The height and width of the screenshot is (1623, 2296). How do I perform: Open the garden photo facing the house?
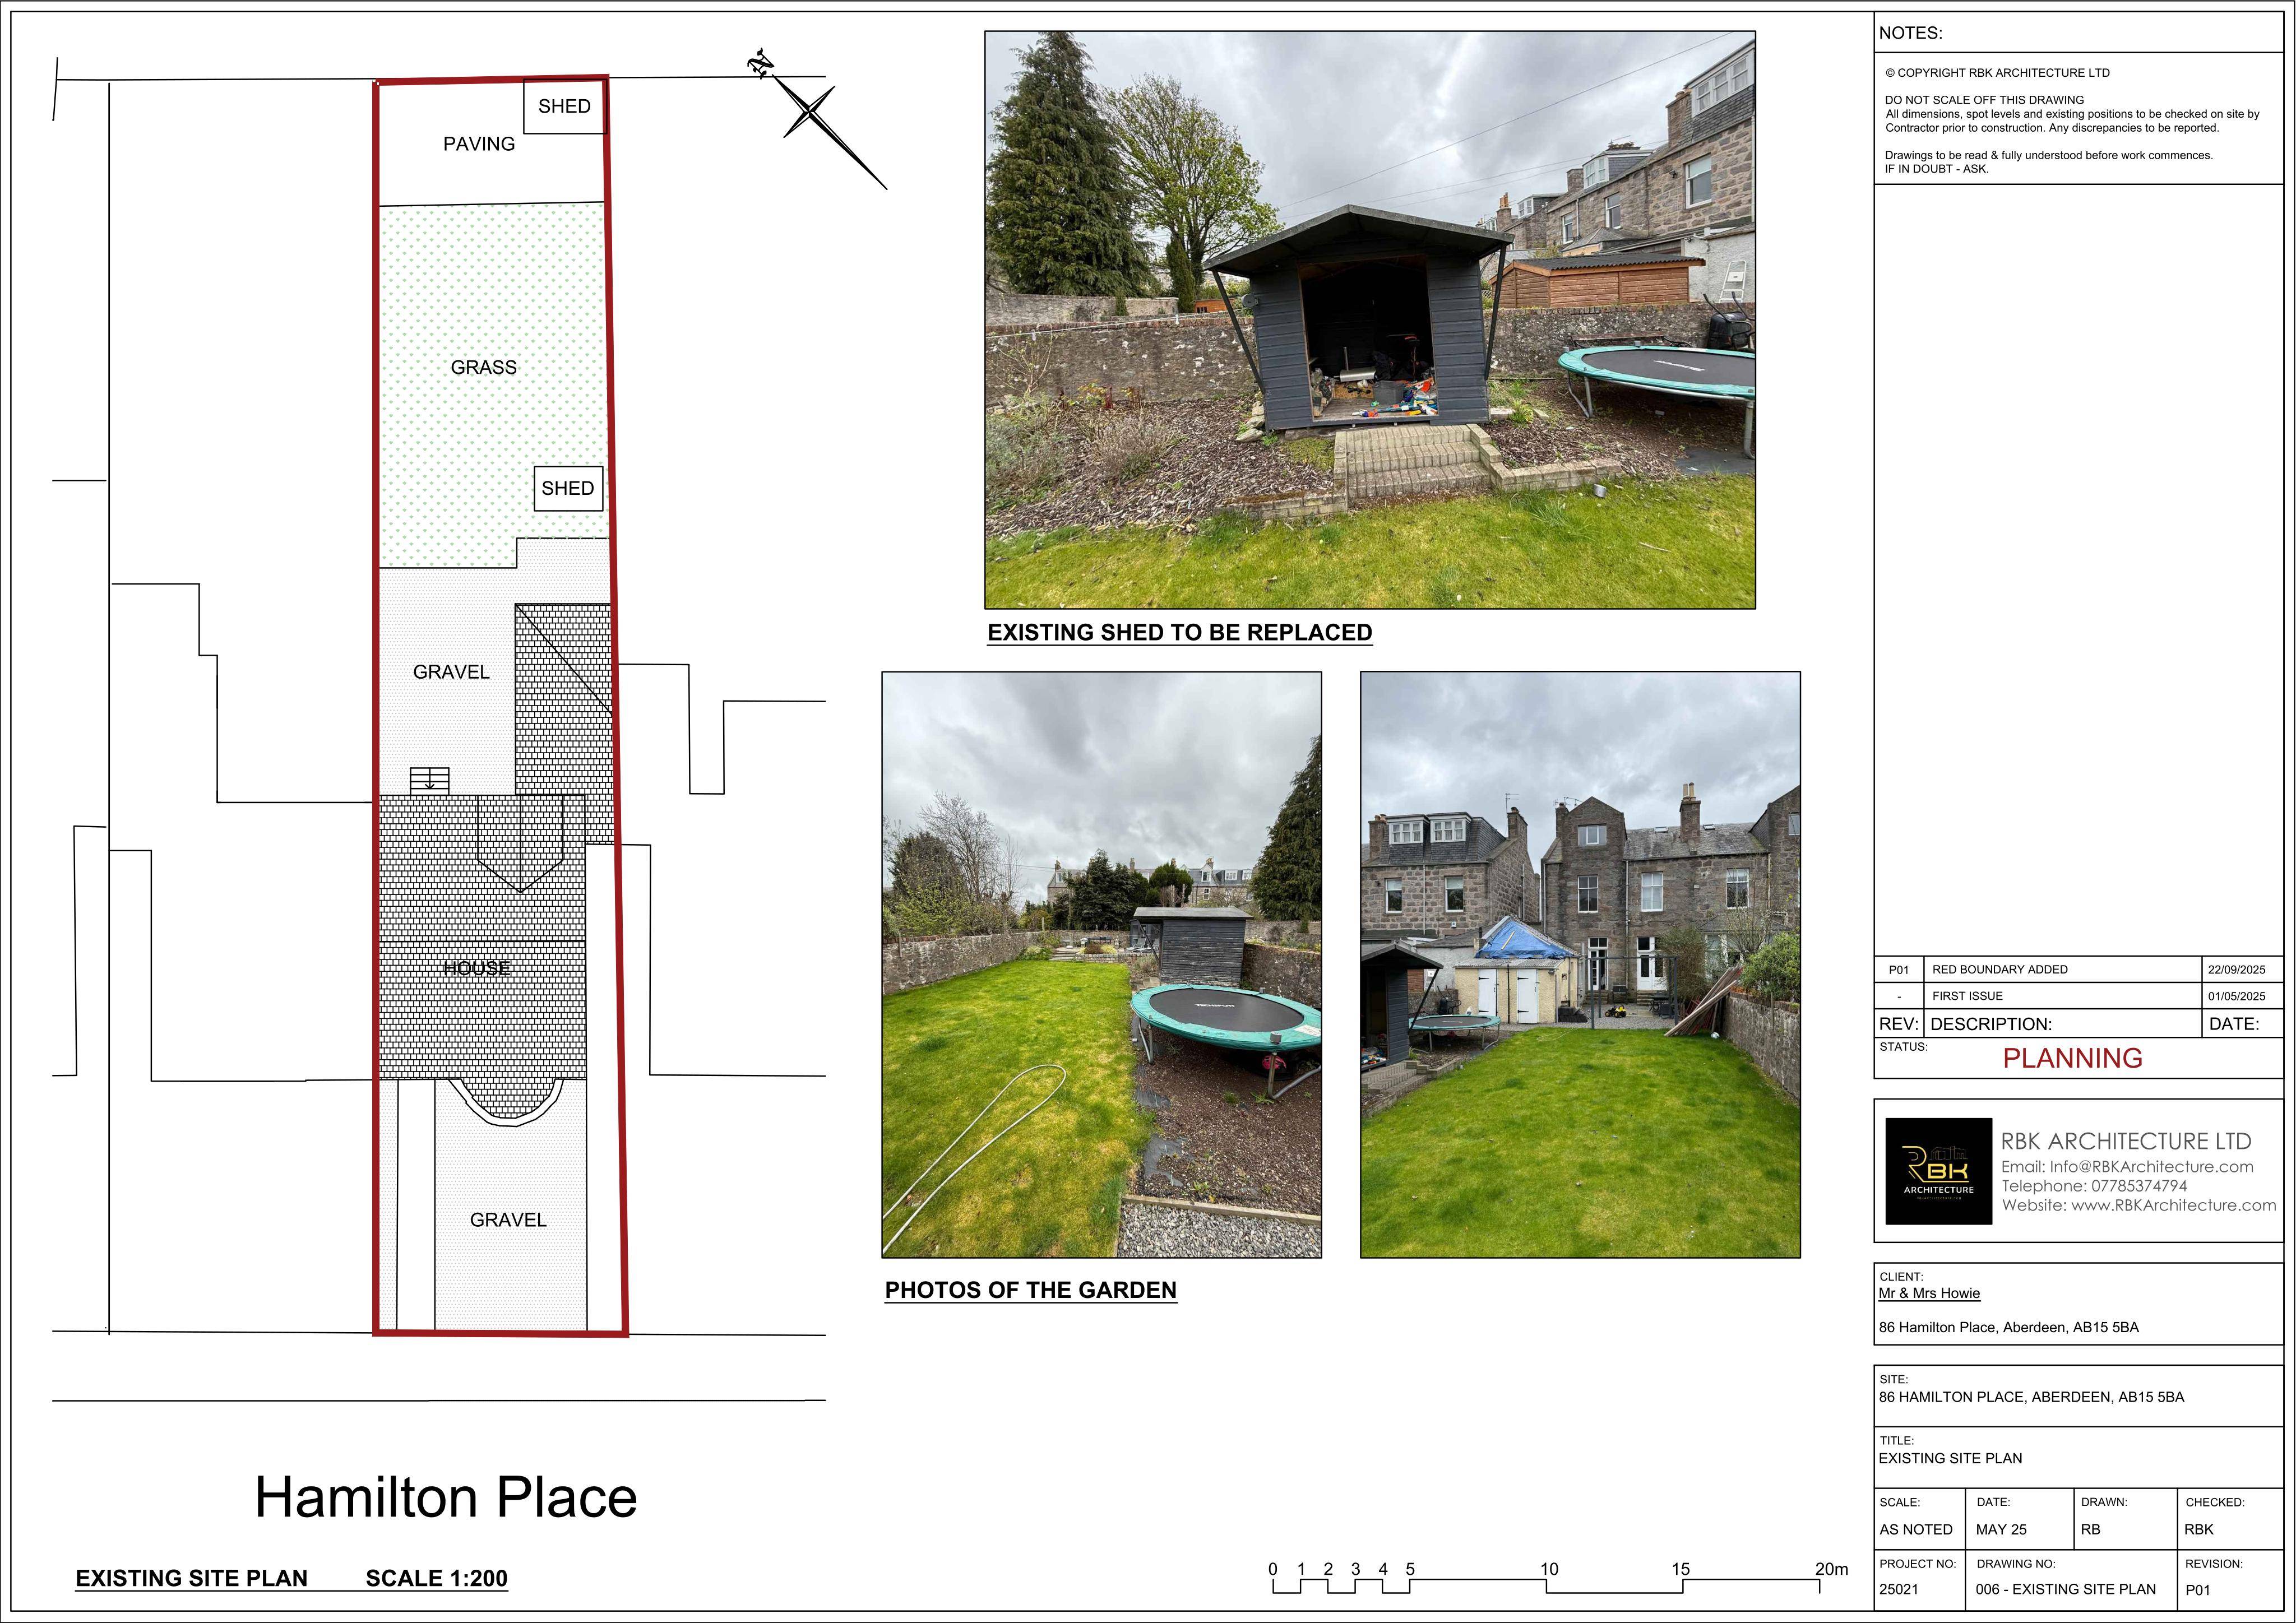pos(1580,964)
